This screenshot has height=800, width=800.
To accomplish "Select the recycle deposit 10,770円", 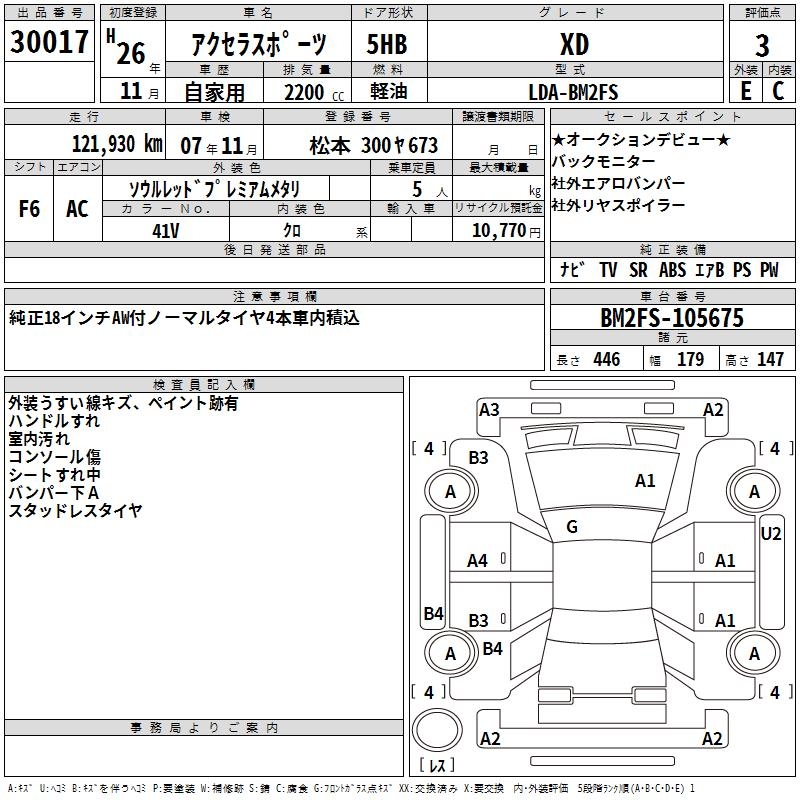I will [x=506, y=231].
